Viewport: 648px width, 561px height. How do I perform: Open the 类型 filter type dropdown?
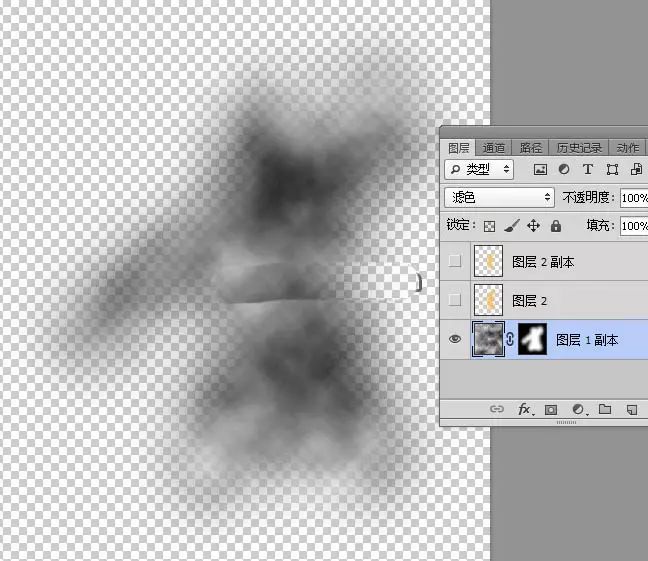tap(479, 169)
